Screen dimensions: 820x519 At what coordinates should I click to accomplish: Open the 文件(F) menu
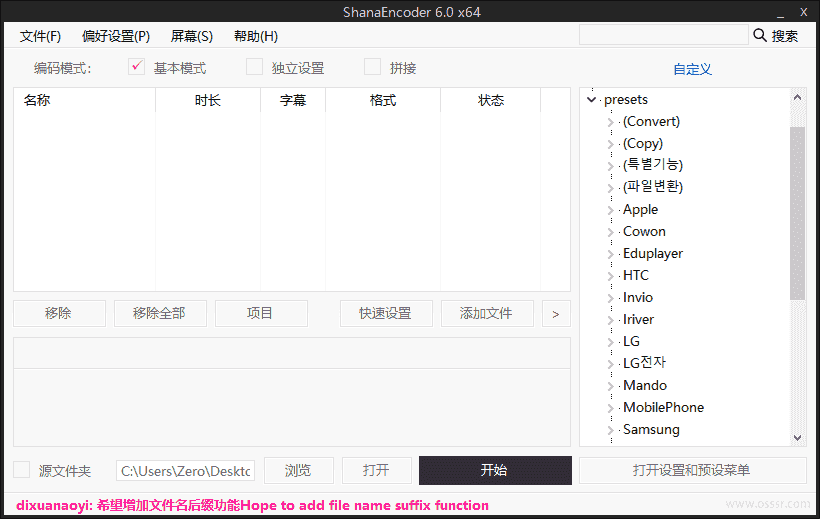(40, 36)
